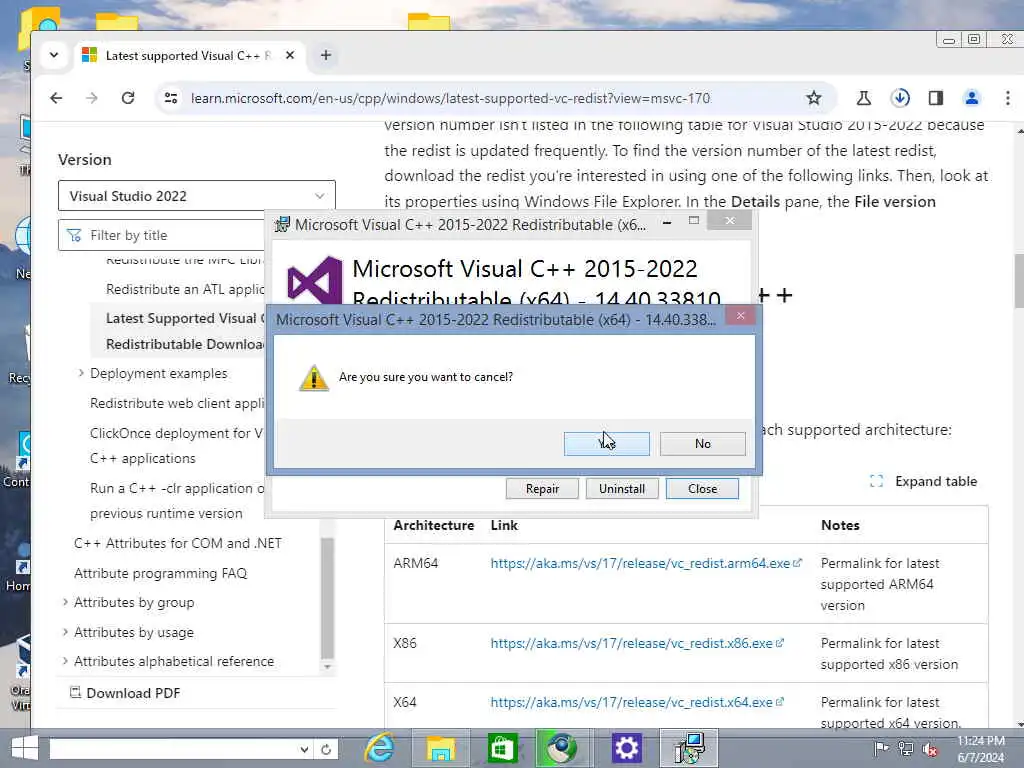1024x768 pixels.
Task: Click the Download PDF link
Action: click(125, 693)
